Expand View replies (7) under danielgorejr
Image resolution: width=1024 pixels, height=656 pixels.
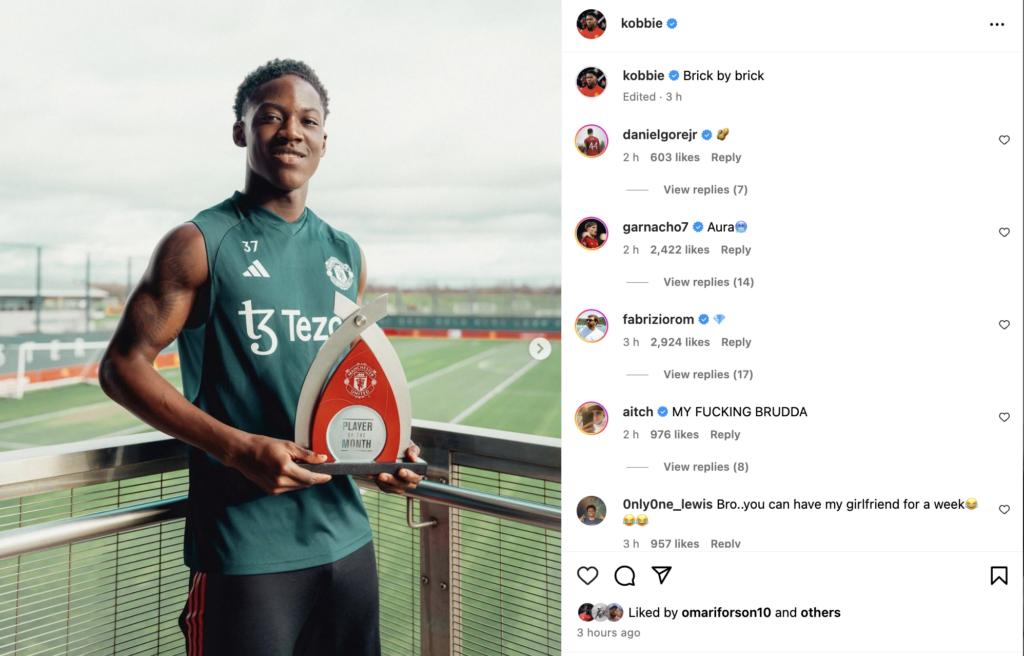click(705, 189)
